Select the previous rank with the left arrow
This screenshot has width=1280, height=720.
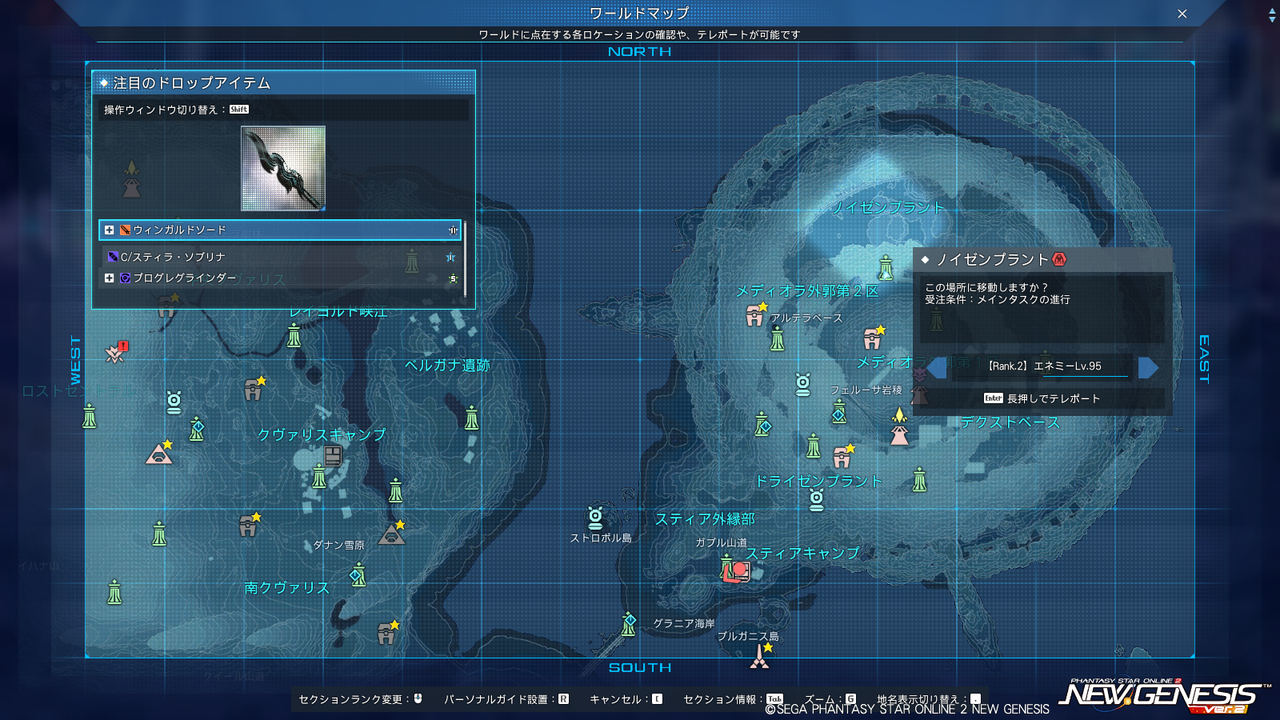[937, 367]
